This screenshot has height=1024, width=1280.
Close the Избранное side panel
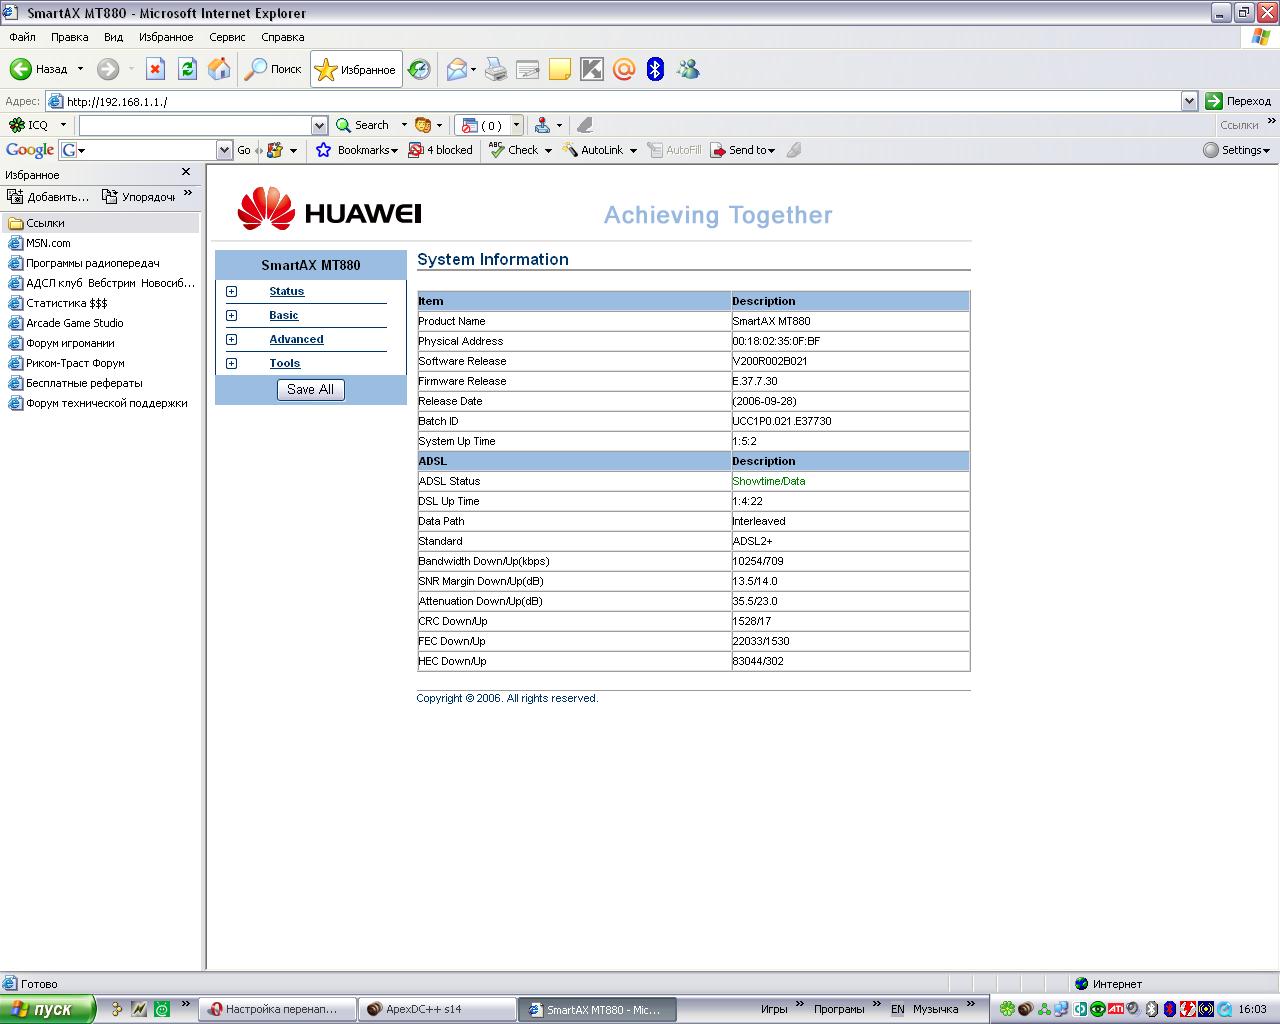186,172
